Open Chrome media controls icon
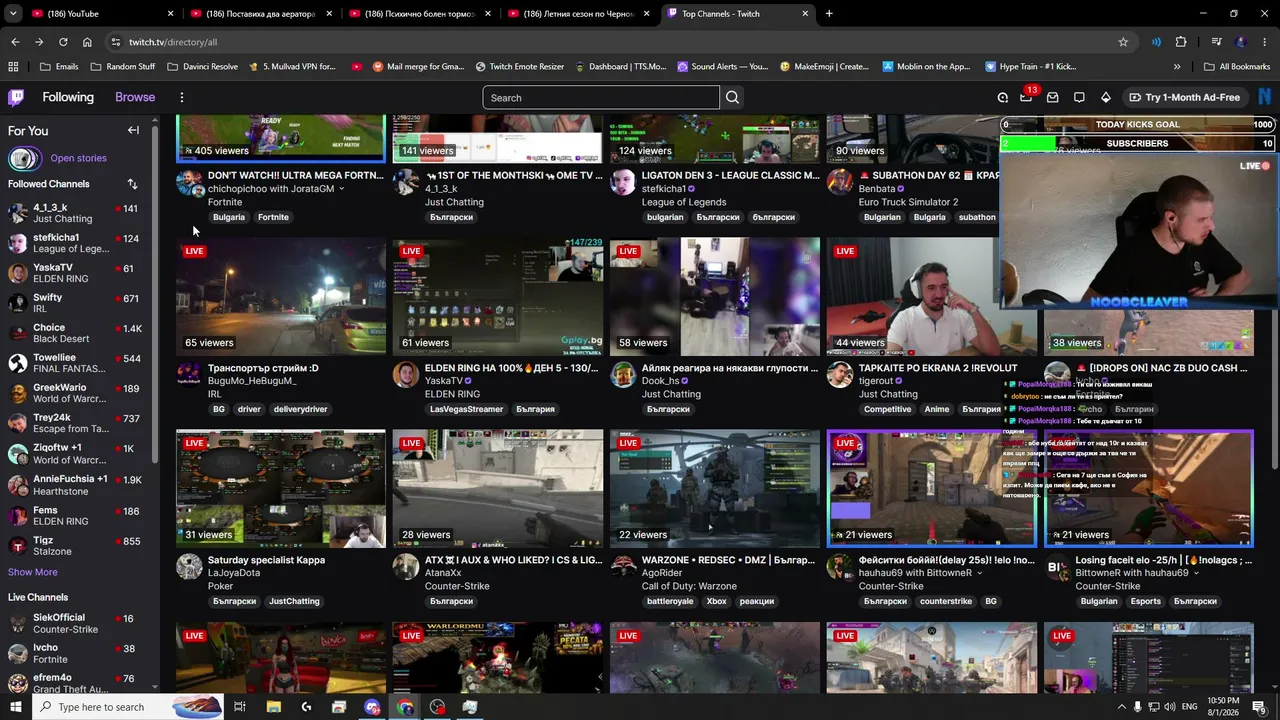 [1216, 42]
